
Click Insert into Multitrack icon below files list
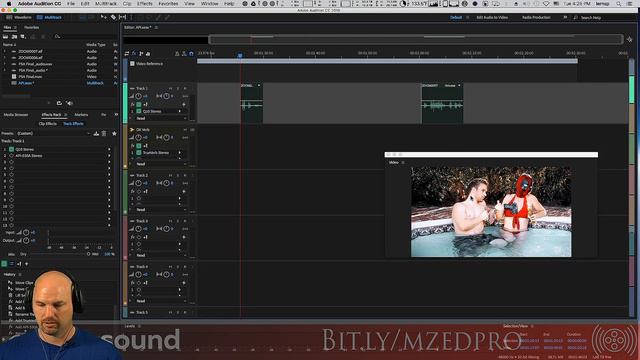[59, 103]
